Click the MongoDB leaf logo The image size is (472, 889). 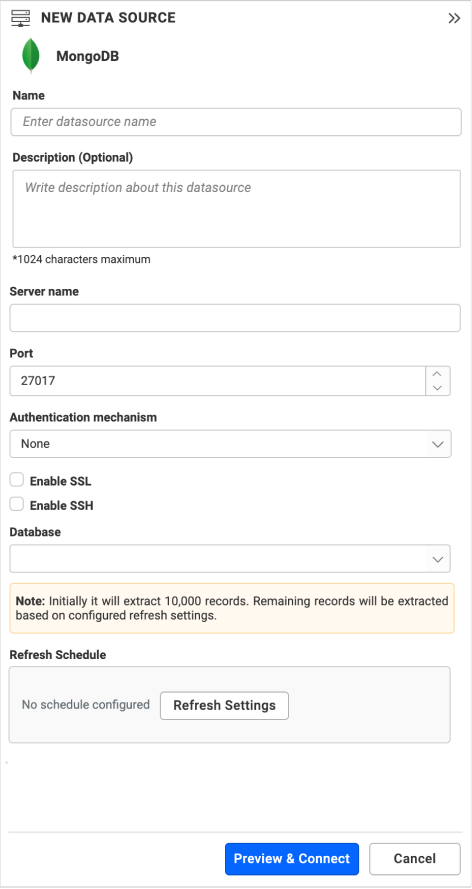click(31, 56)
